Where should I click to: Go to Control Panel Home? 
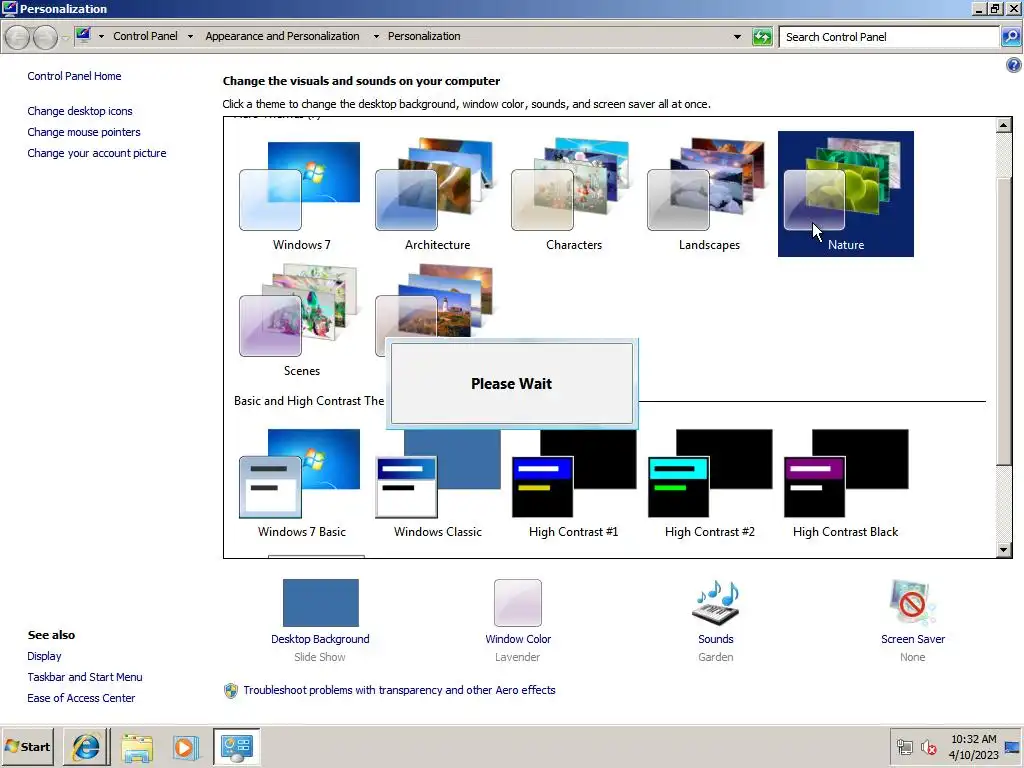[x=74, y=76]
